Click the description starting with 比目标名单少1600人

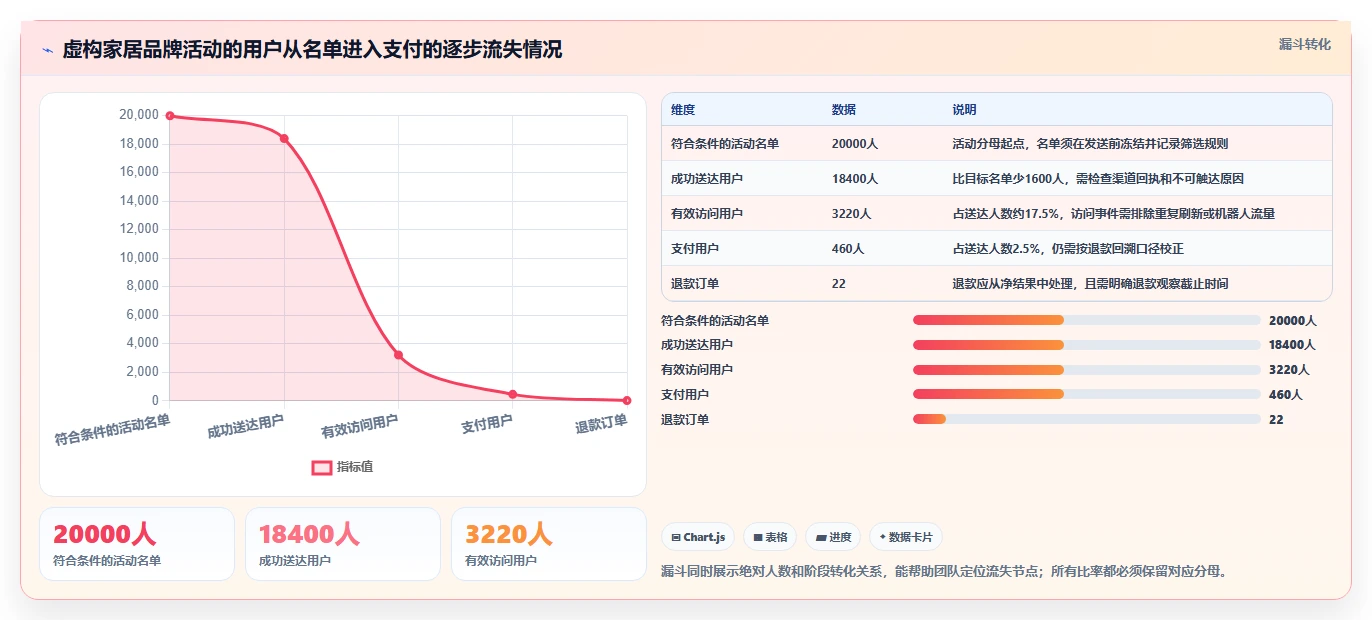(x=1098, y=179)
